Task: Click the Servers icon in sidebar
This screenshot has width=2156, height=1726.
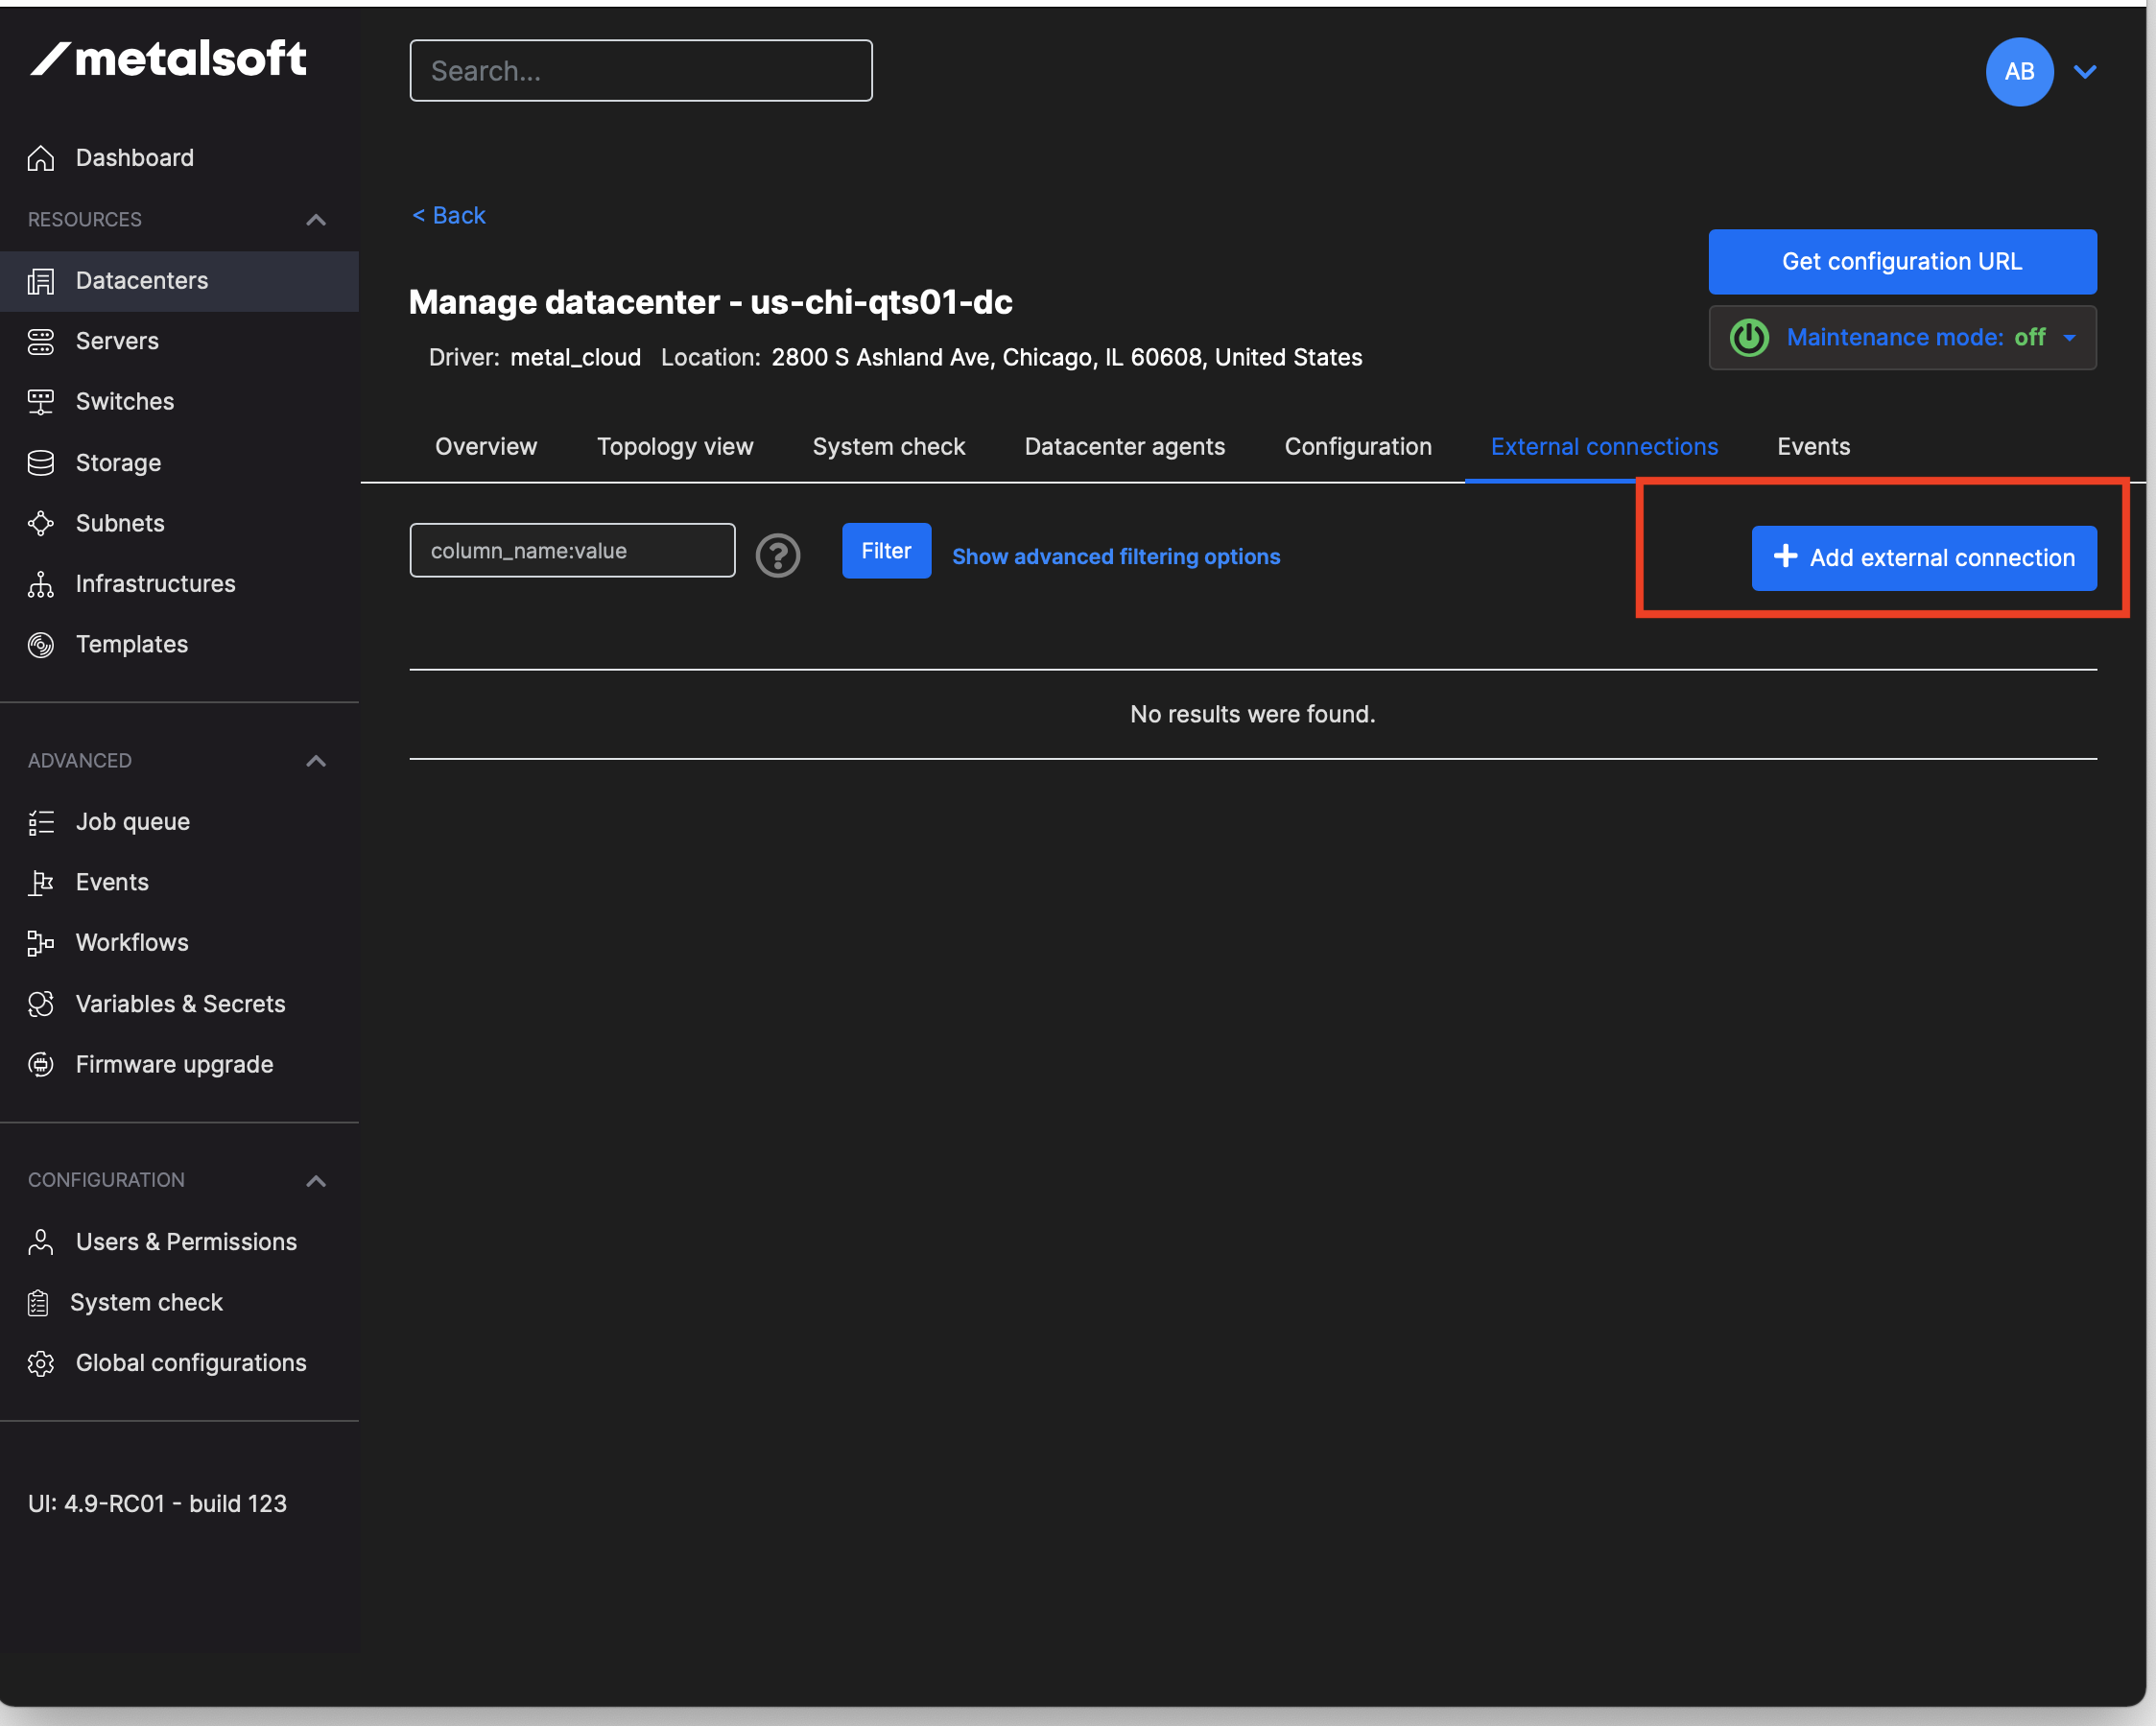Action: point(40,342)
